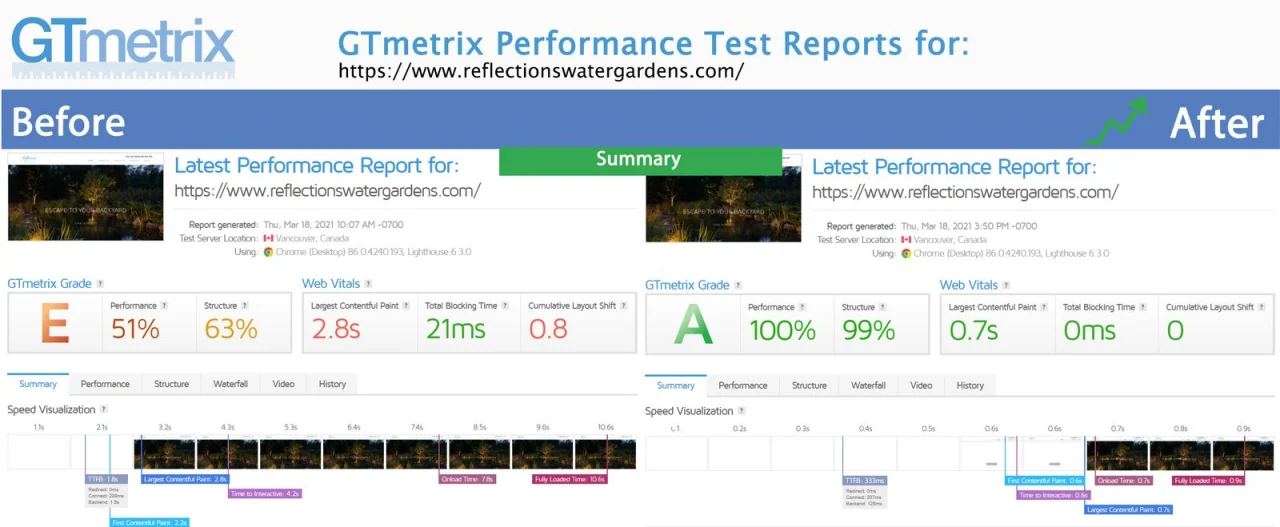Click TTFB 333ms marker in After timeline
Viewport: 1280px width, 527px height.
pos(863,480)
